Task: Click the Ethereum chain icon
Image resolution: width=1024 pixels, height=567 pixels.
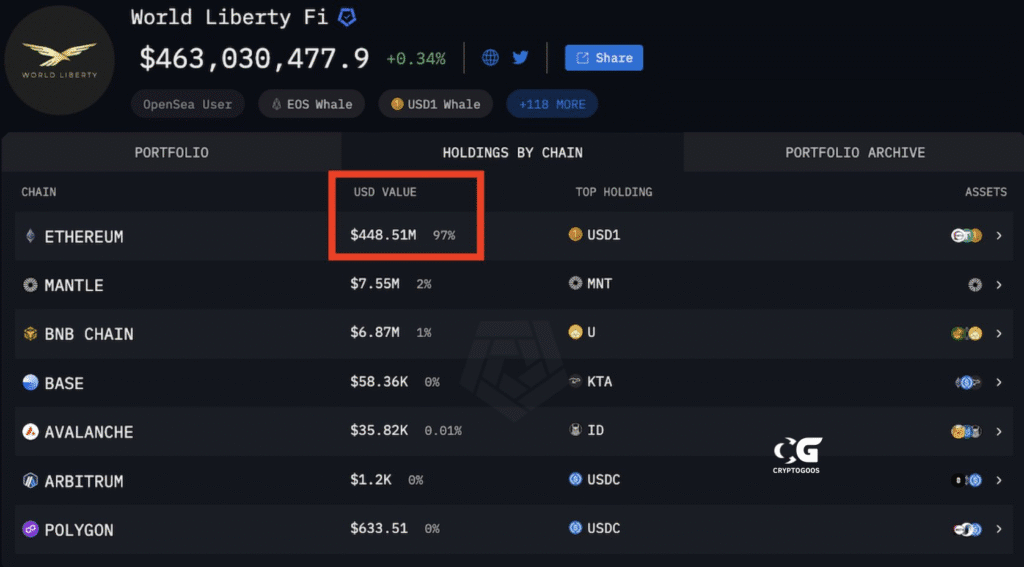Action: coord(30,236)
